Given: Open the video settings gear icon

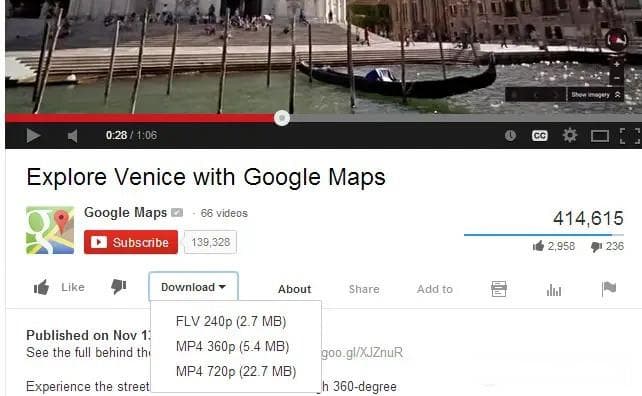Looking at the screenshot, I should 570,135.
